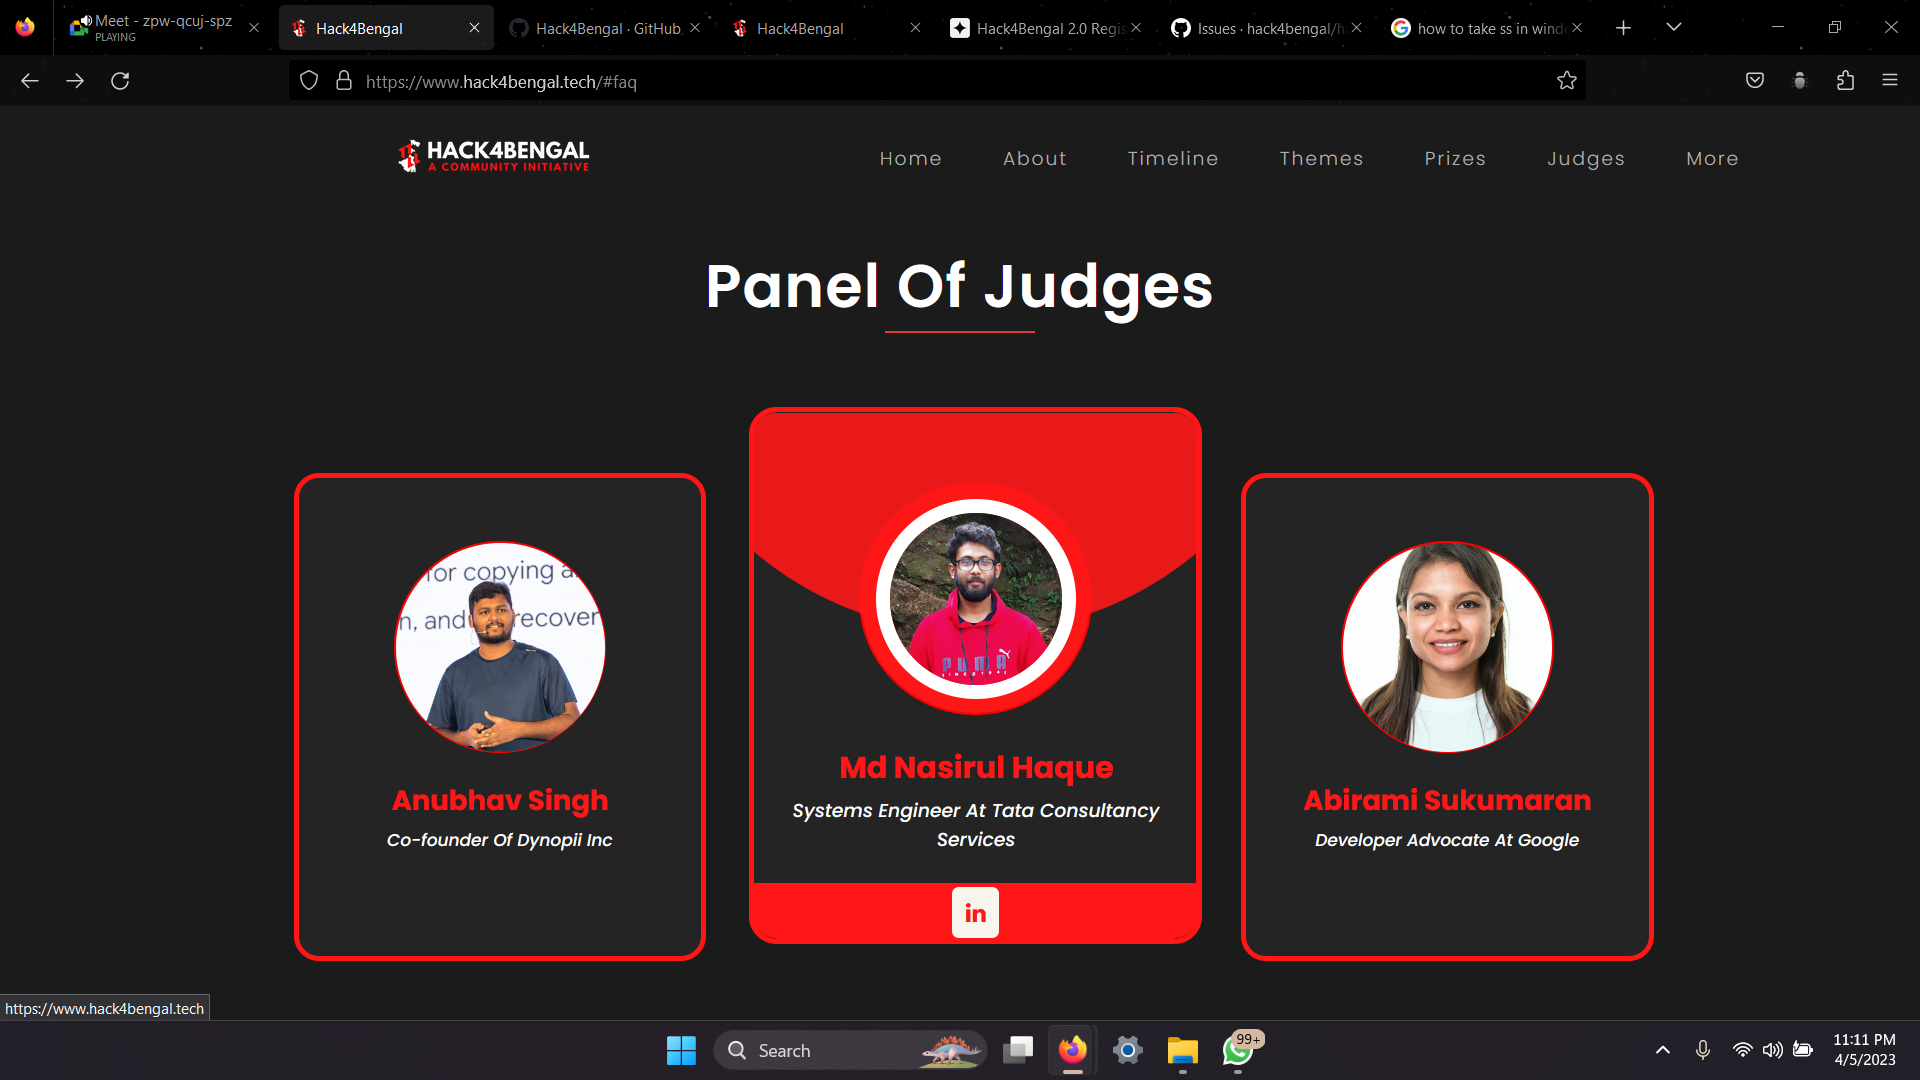Click the Anubhav Singh name heading
Image resolution: width=1920 pixels, height=1080 pixels.
[x=500, y=800]
